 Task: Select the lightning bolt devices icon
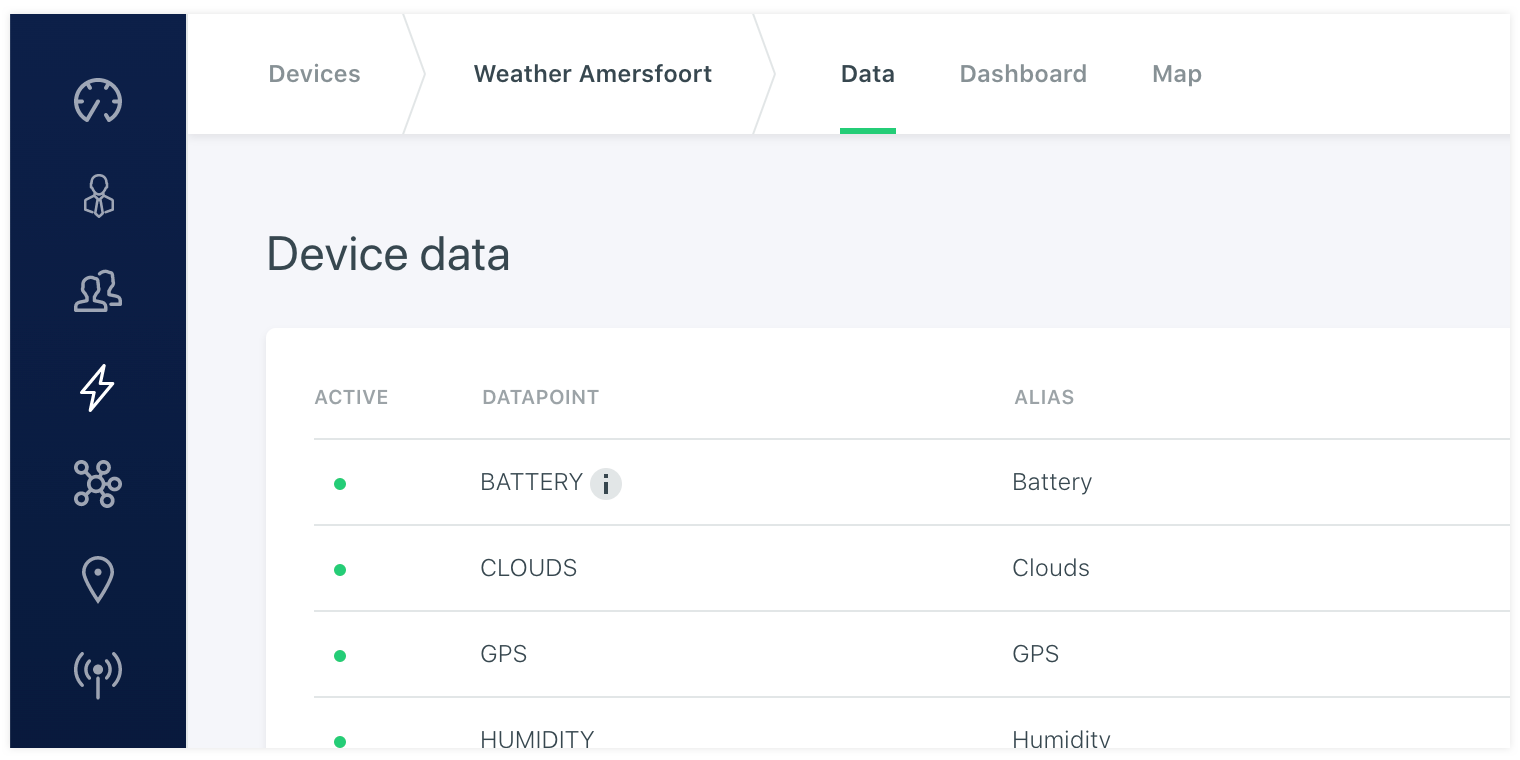tap(98, 388)
